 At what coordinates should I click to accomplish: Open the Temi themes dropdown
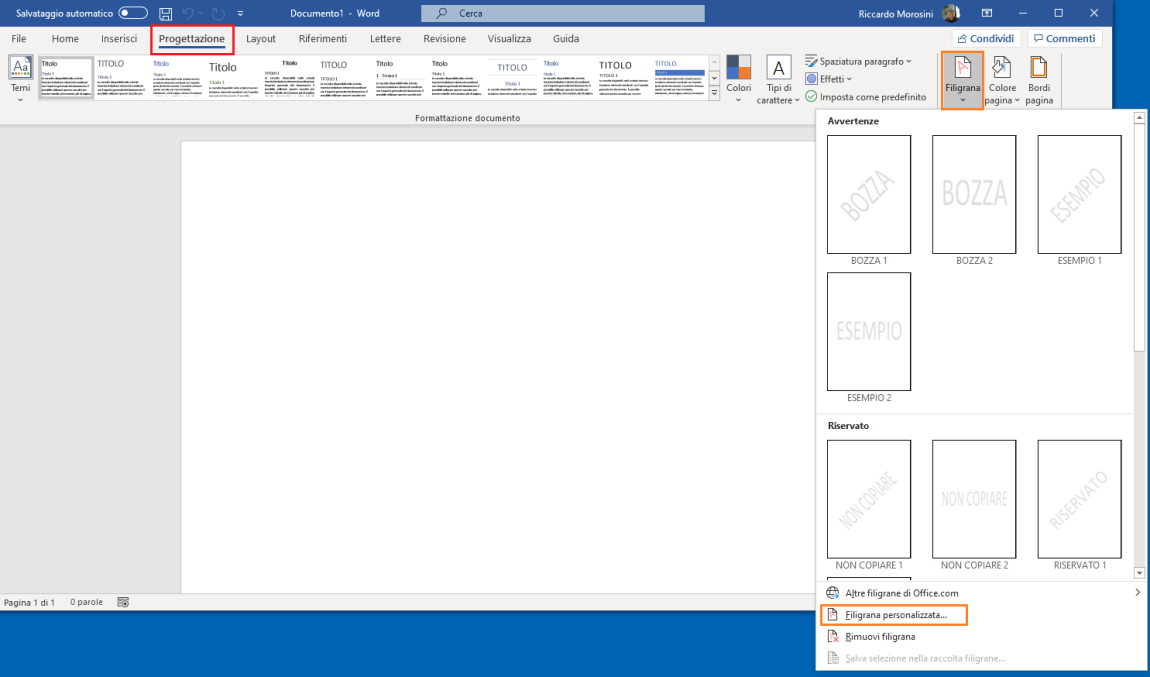coord(21,80)
